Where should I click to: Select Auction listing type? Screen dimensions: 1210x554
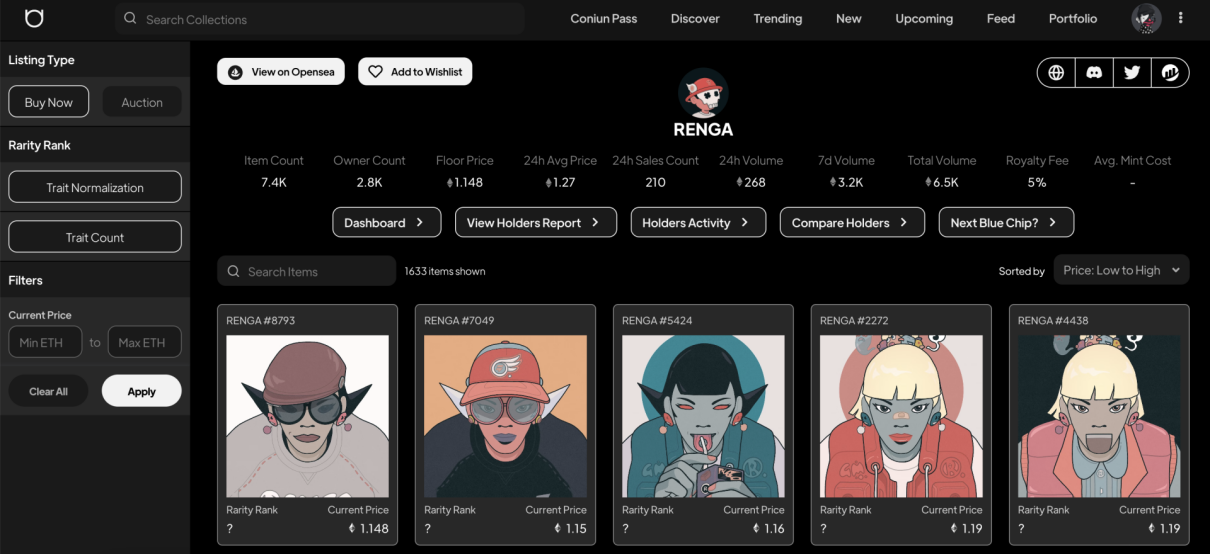(142, 102)
